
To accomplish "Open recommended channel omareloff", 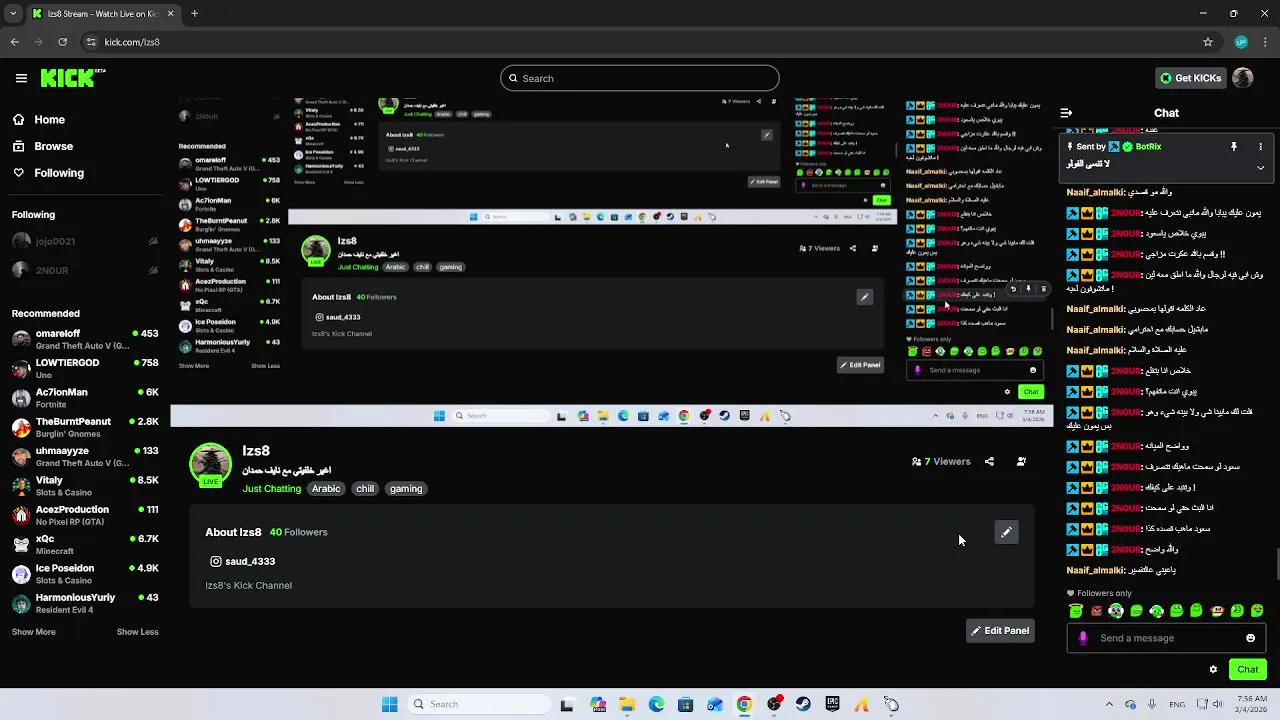I will point(85,339).
